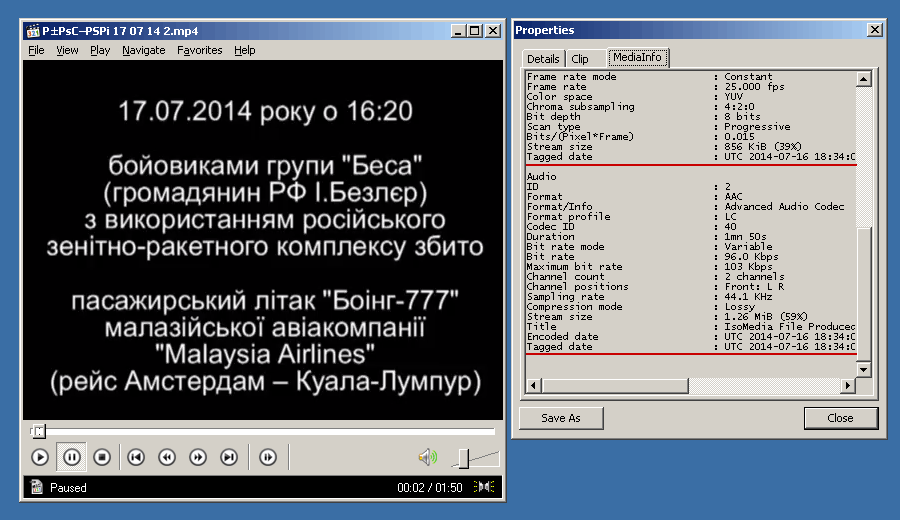Click the stereo audio indicator in status bar

coord(484,487)
